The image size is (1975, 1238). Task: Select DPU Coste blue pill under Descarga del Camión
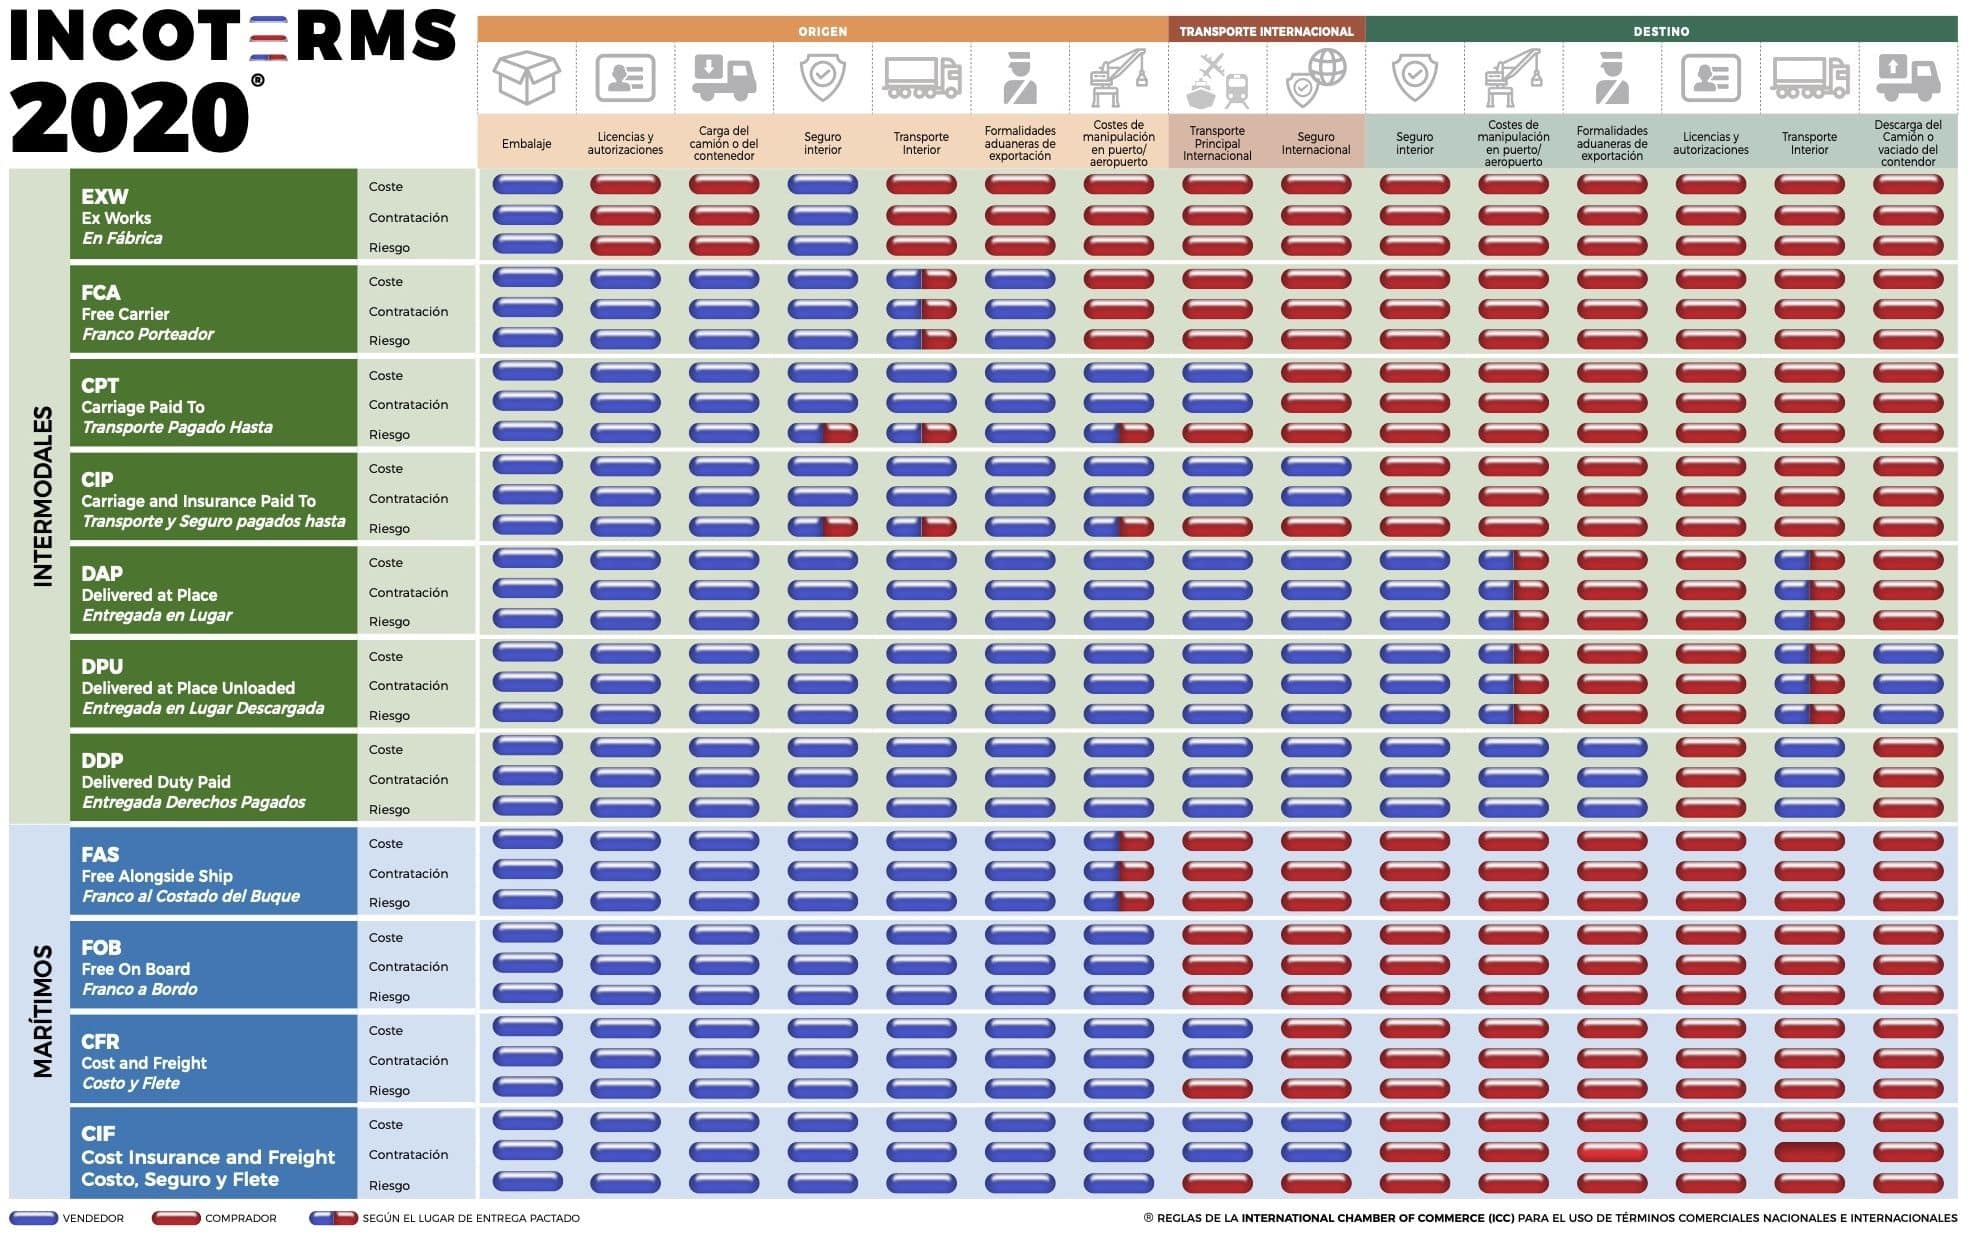coord(1908,654)
